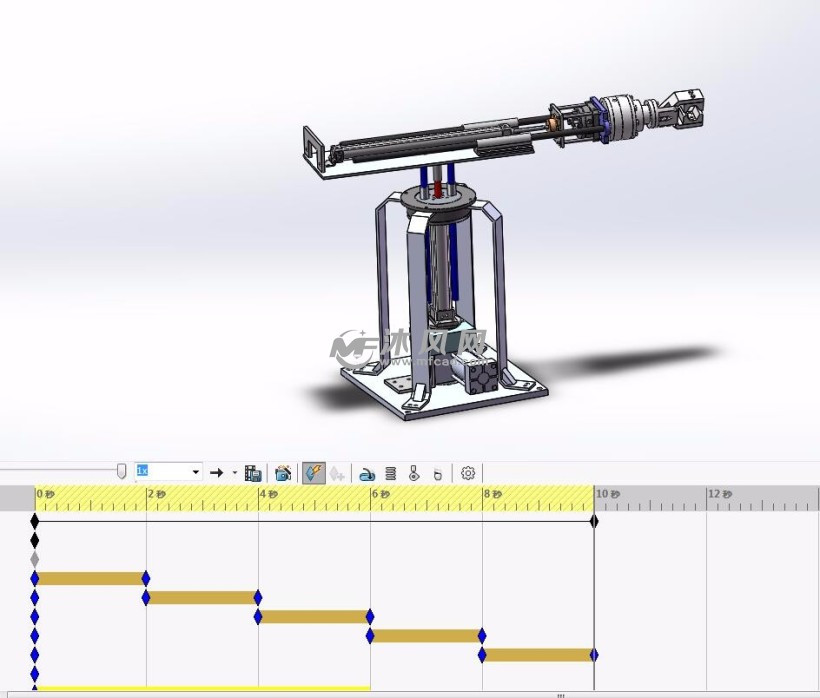Click the 4 秒 mark on timeline ruler
Screen dimensions: 820x698
click(x=269, y=494)
